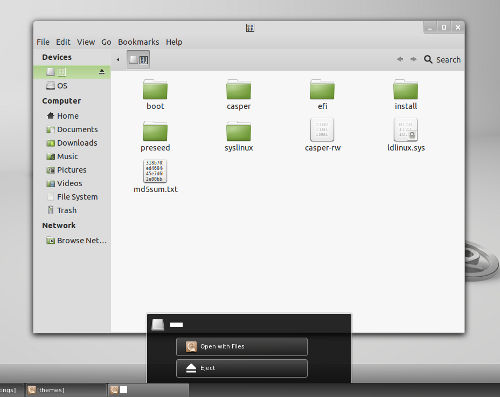Screen dimensions: 500x397
Task: Eject the mounted device in sidebar
Action: tap(102, 72)
